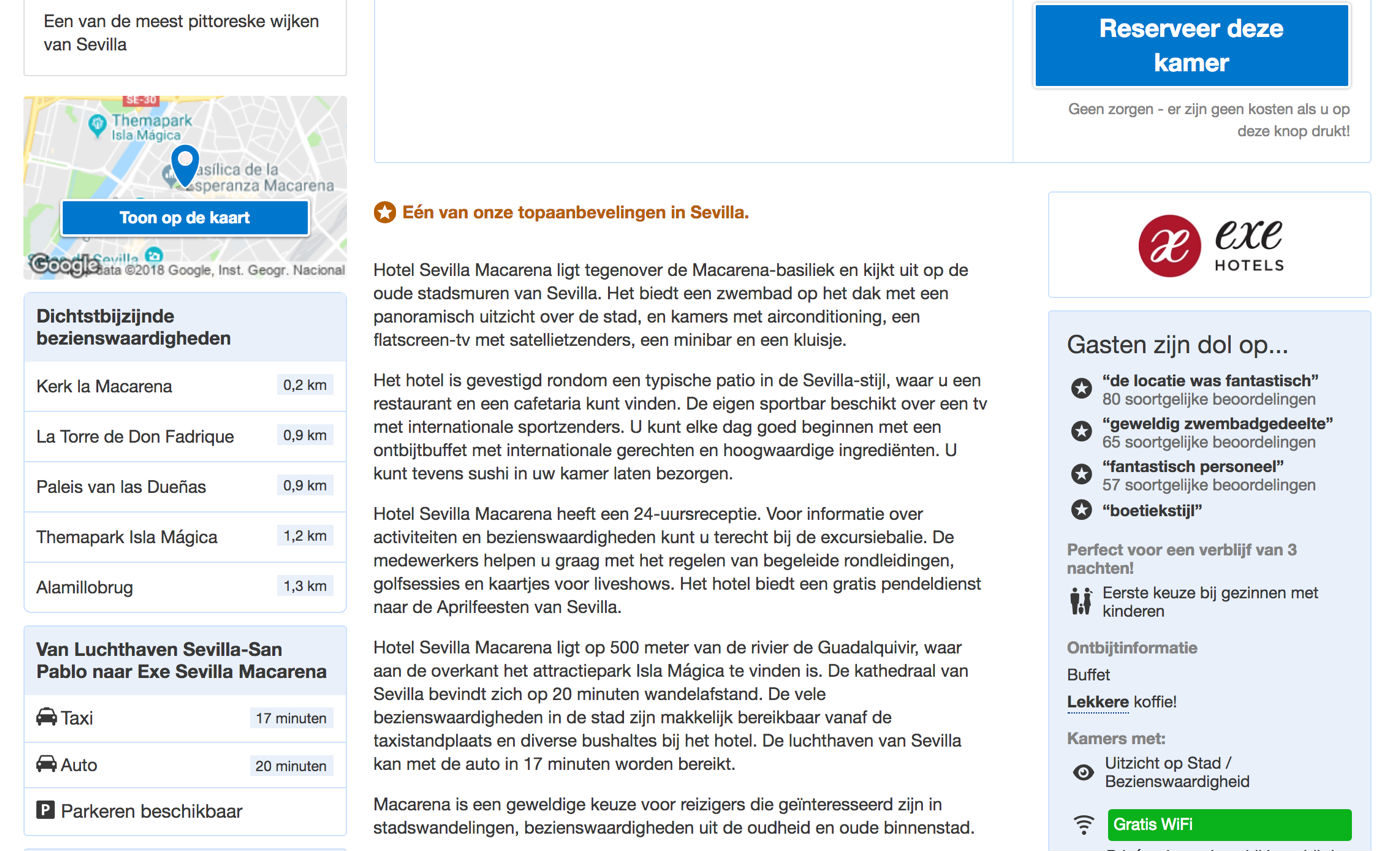
Task: Select Paleis van las Dueñas entry
Action: coord(121,487)
